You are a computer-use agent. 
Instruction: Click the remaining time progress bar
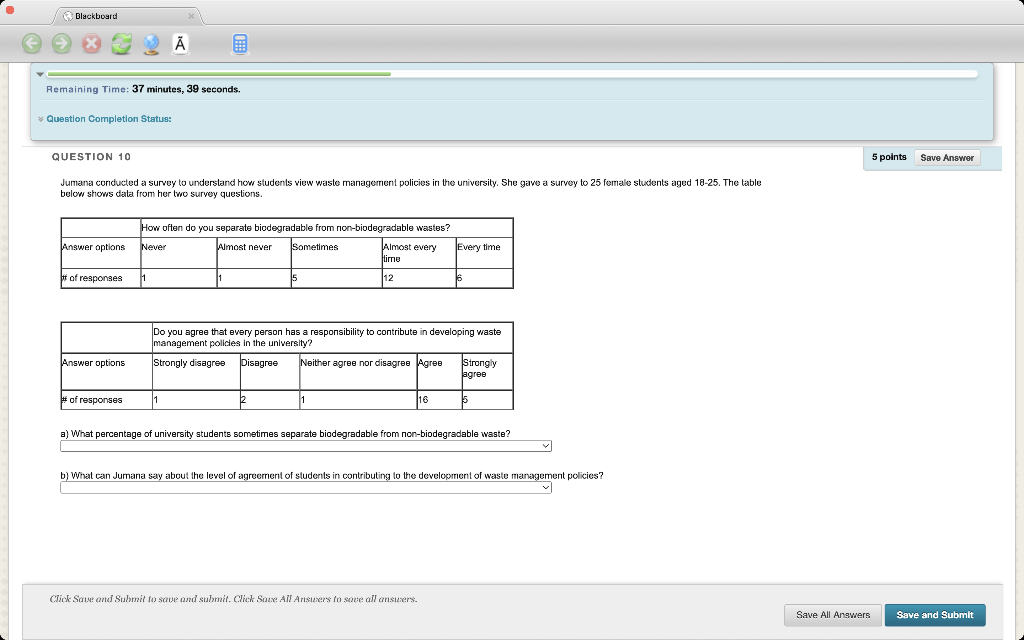point(512,74)
